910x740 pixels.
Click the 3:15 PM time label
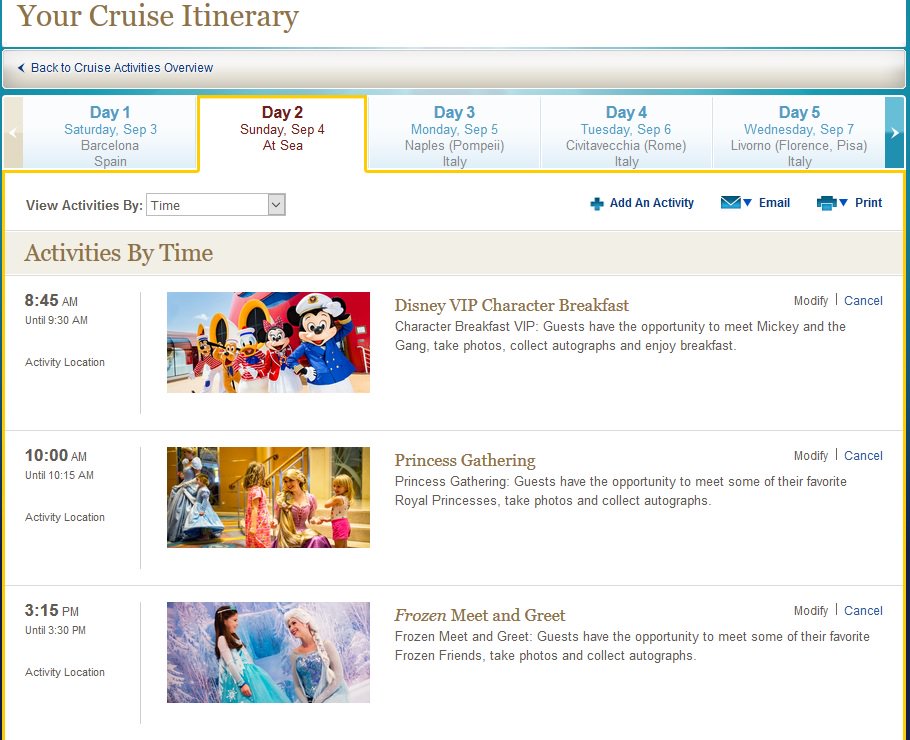(52, 611)
